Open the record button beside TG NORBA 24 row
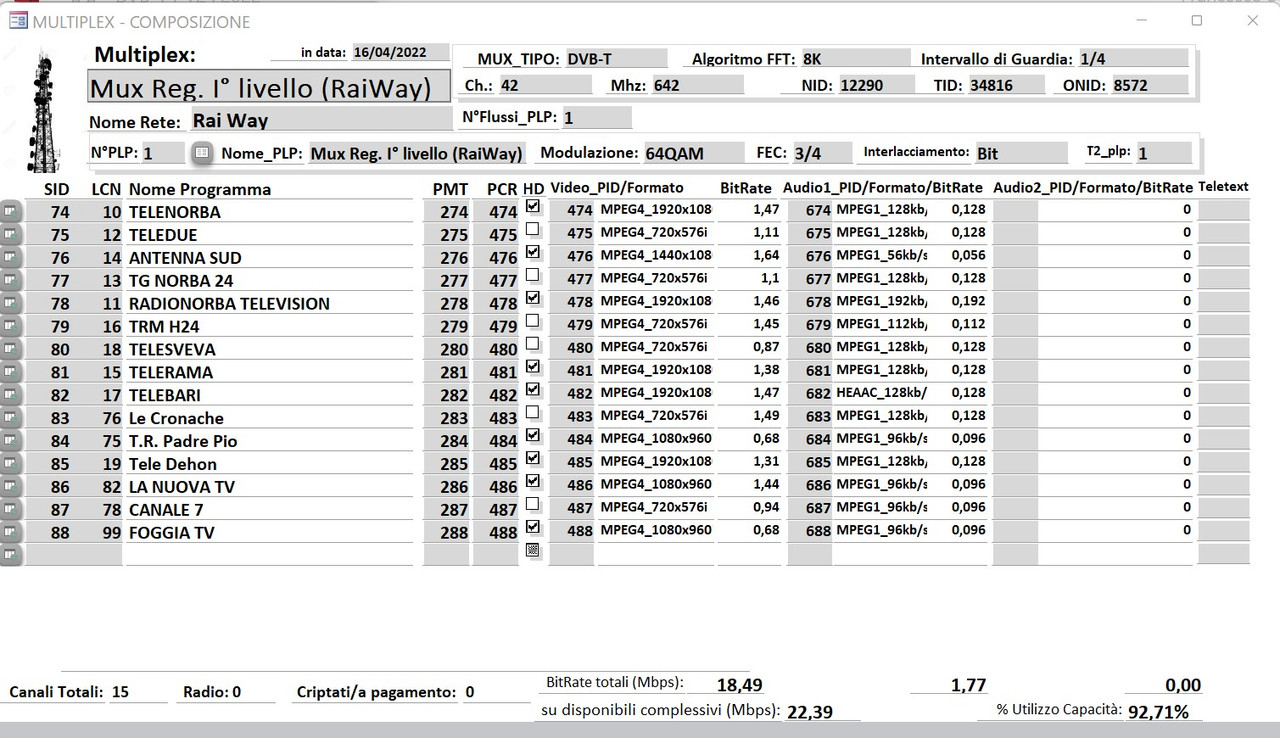This screenshot has width=1280, height=738. point(11,280)
